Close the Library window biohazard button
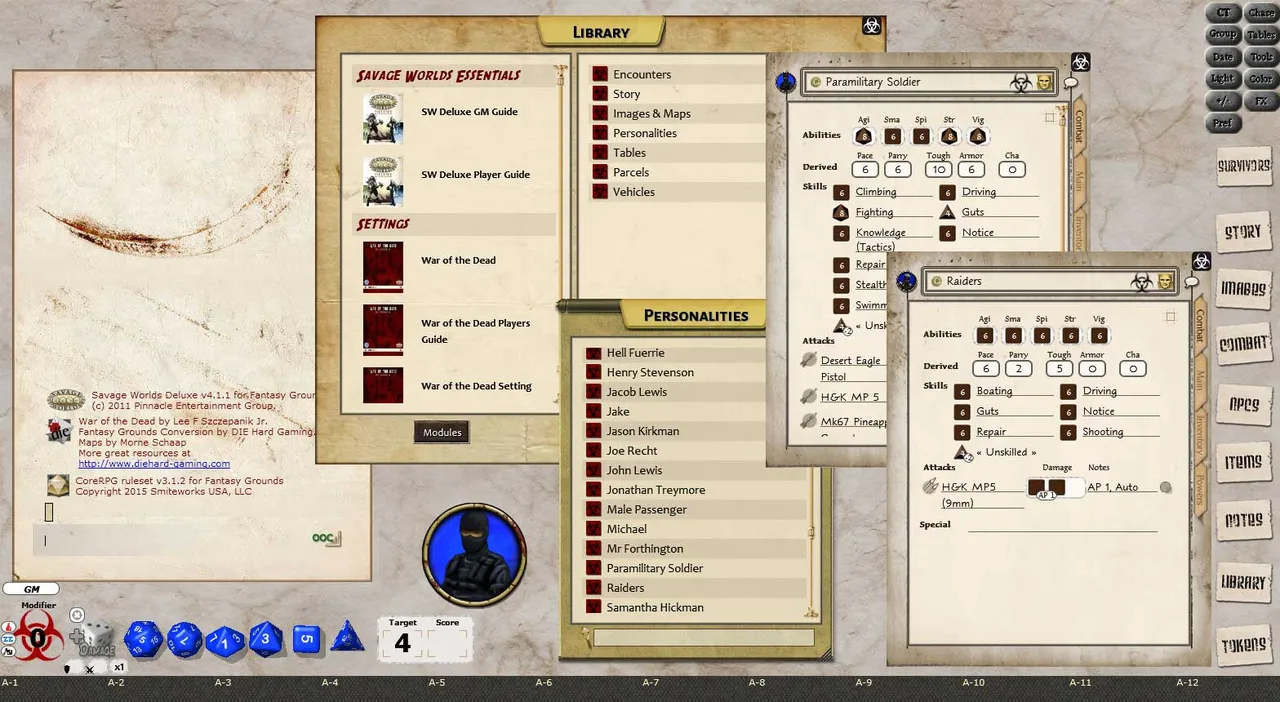The image size is (1280, 702). click(x=871, y=26)
